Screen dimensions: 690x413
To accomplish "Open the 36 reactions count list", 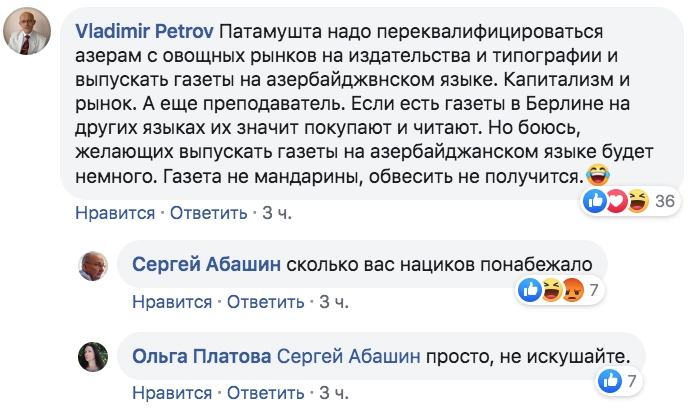I will (664, 201).
